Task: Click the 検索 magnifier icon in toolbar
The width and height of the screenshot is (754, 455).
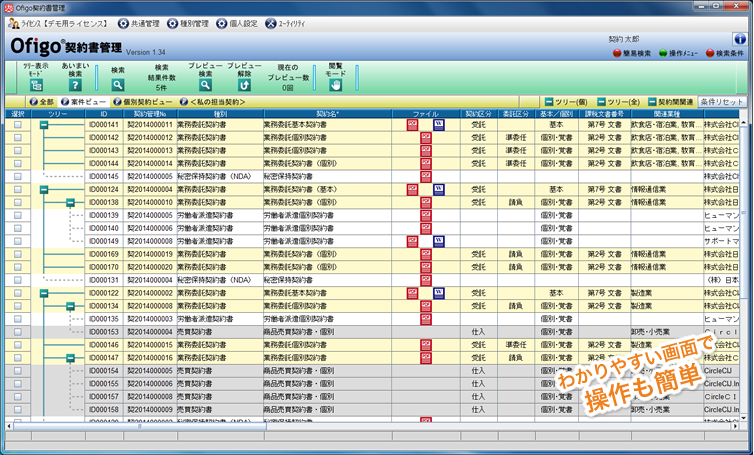Action: (118, 85)
